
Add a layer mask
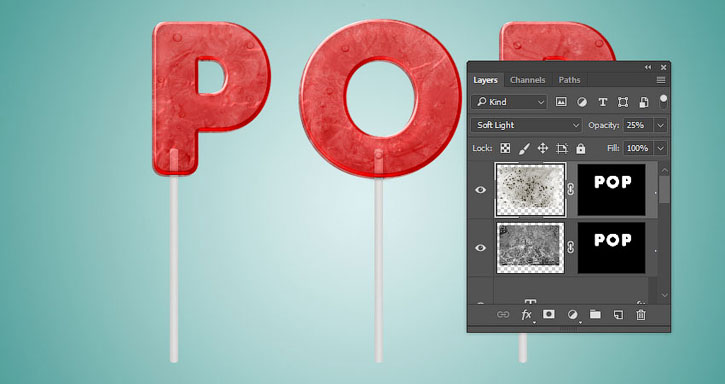(549, 315)
